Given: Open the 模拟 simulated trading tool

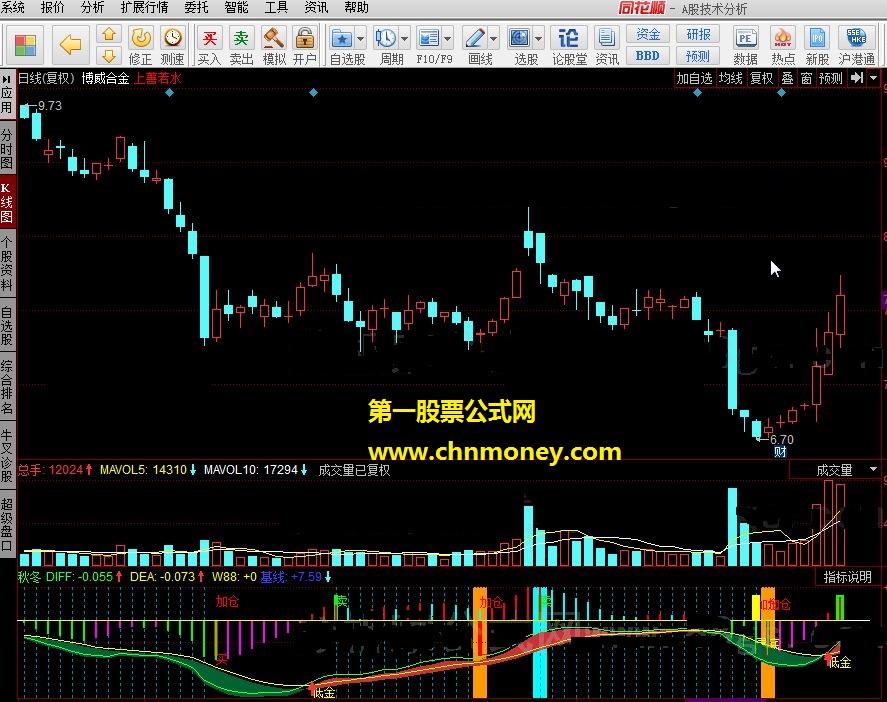Looking at the screenshot, I should click(x=274, y=45).
